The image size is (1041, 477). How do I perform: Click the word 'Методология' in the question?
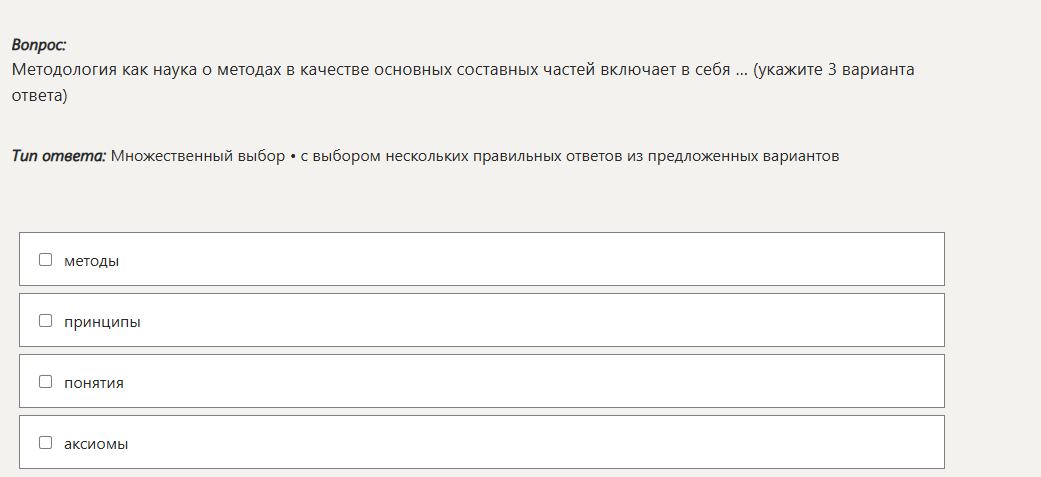pos(64,70)
